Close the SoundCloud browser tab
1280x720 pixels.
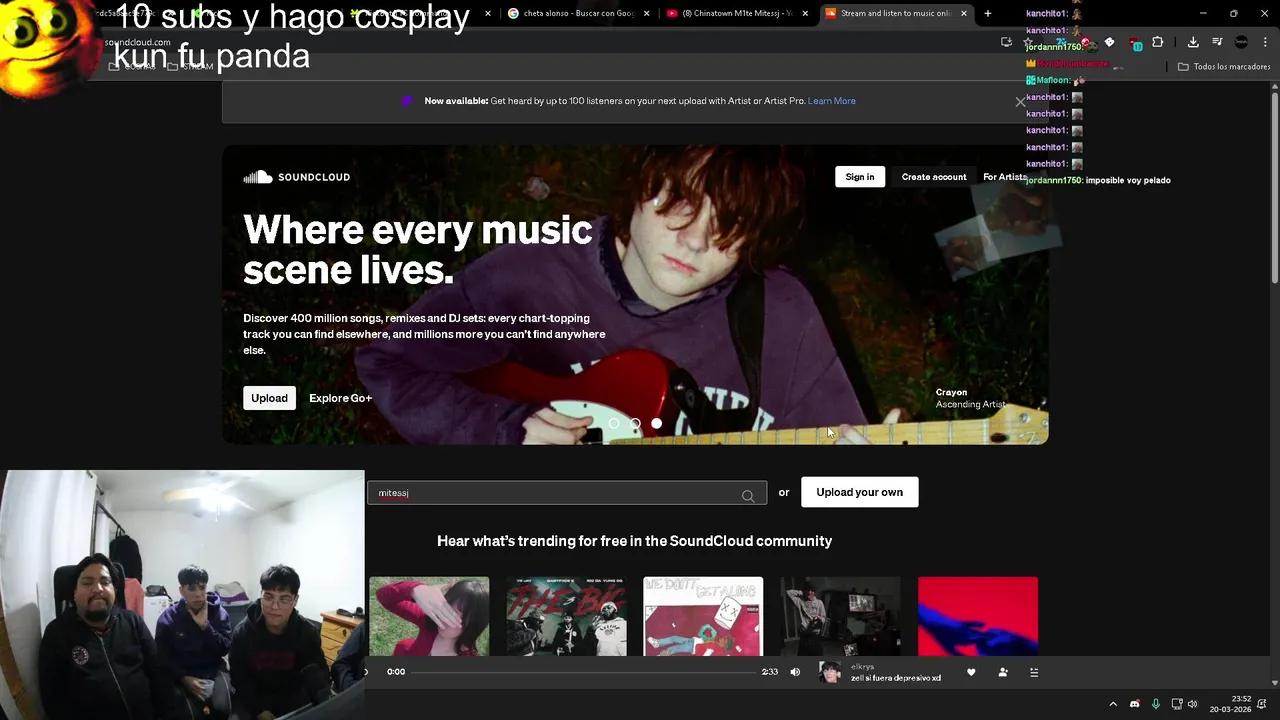point(964,13)
